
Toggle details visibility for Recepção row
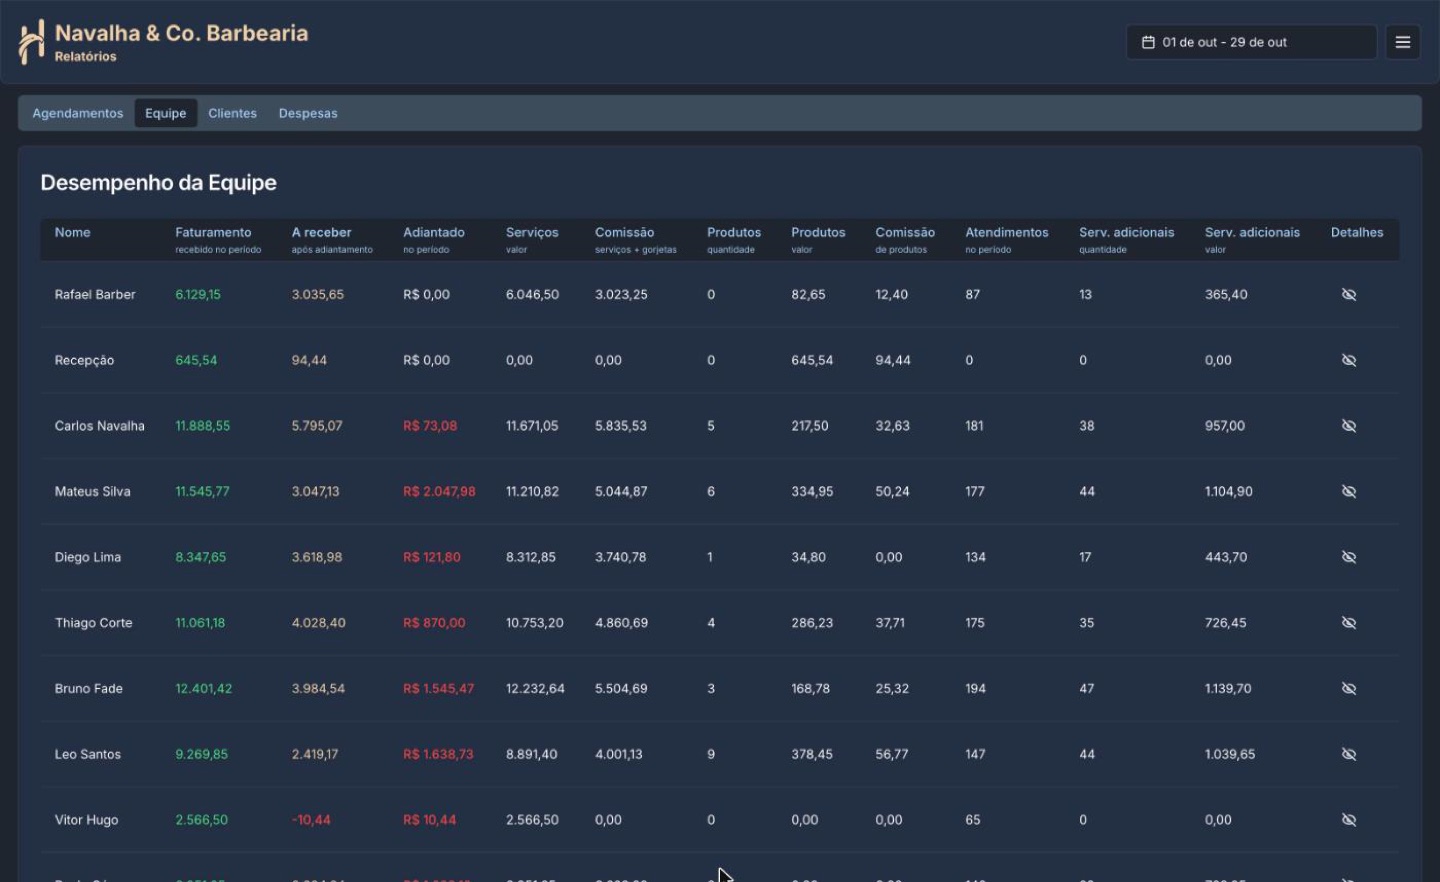[1349, 360]
